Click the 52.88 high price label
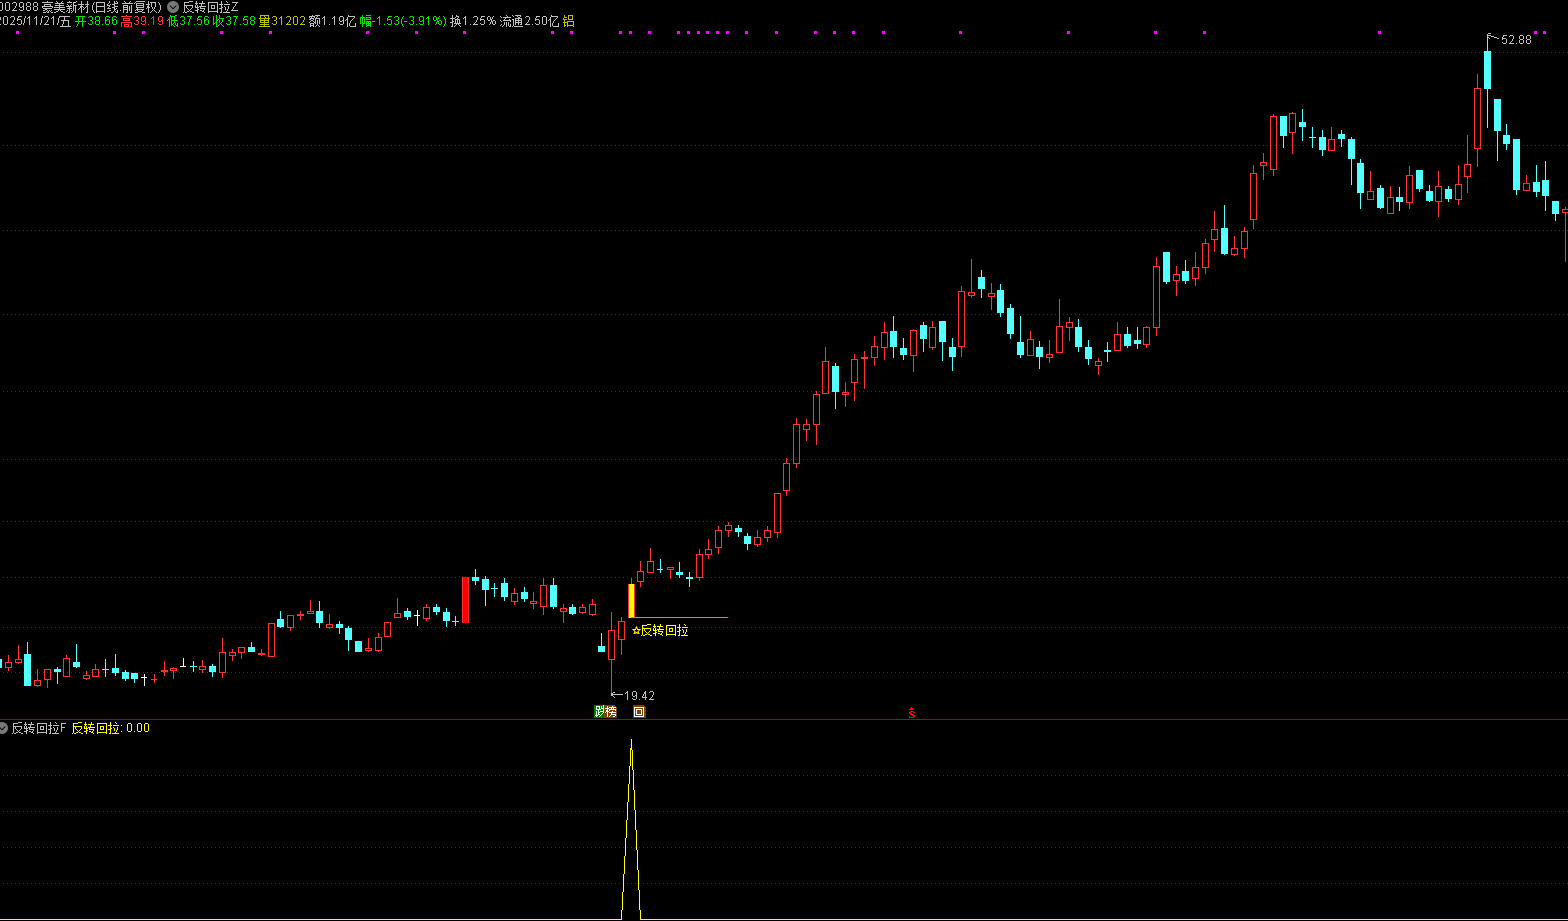Screen dimensions: 1568x921 coord(1516,40)
